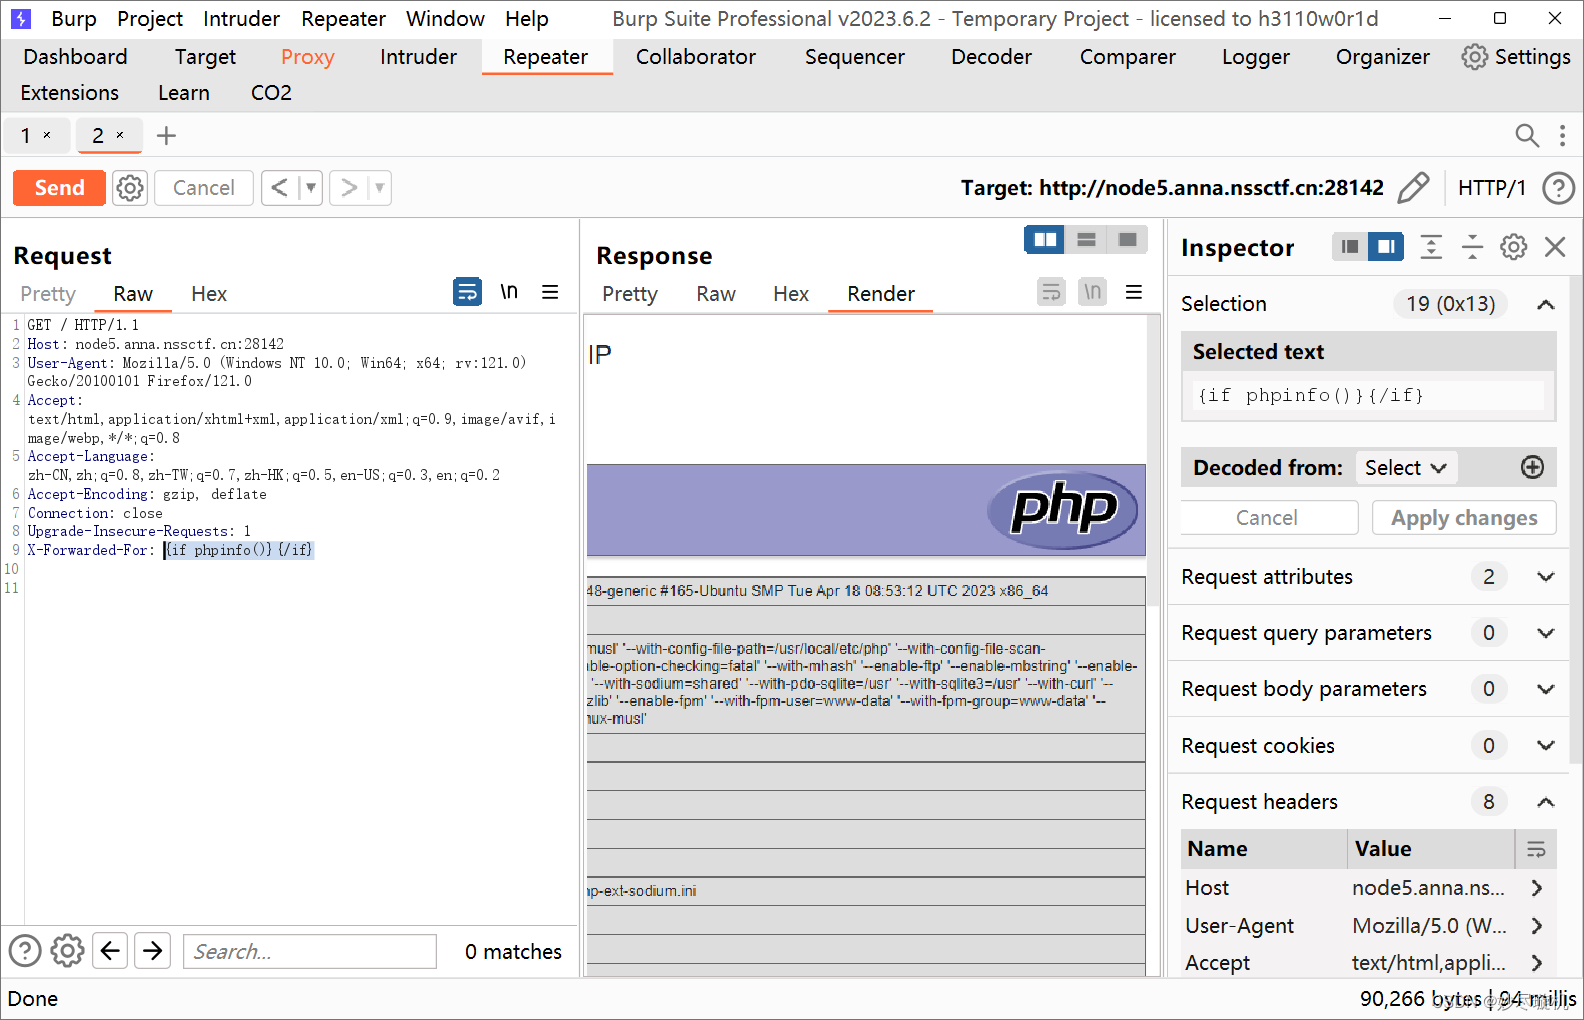
Task: Expand all Inspector sections
Action: coord(1431,247)
